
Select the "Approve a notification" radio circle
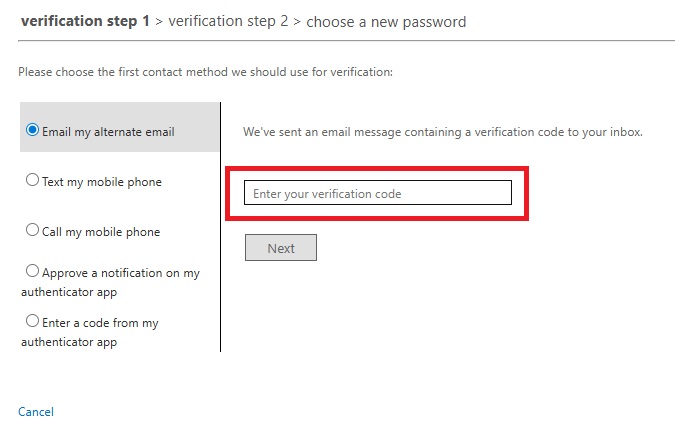(33, 271)
